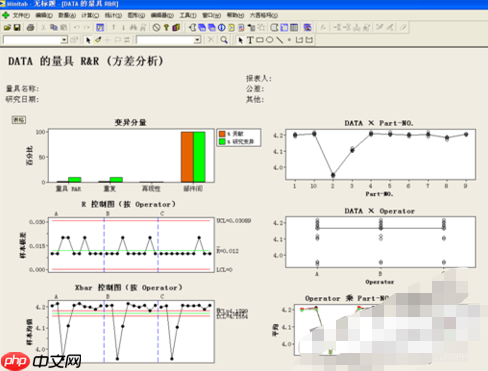Click the Show Session Folder icon

click(x=192, y=27)
